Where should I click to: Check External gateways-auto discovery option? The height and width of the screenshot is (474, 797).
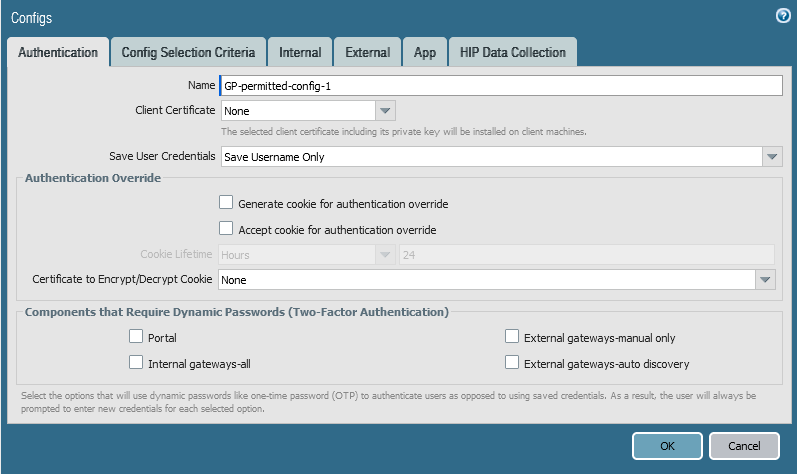coord(513,363)
